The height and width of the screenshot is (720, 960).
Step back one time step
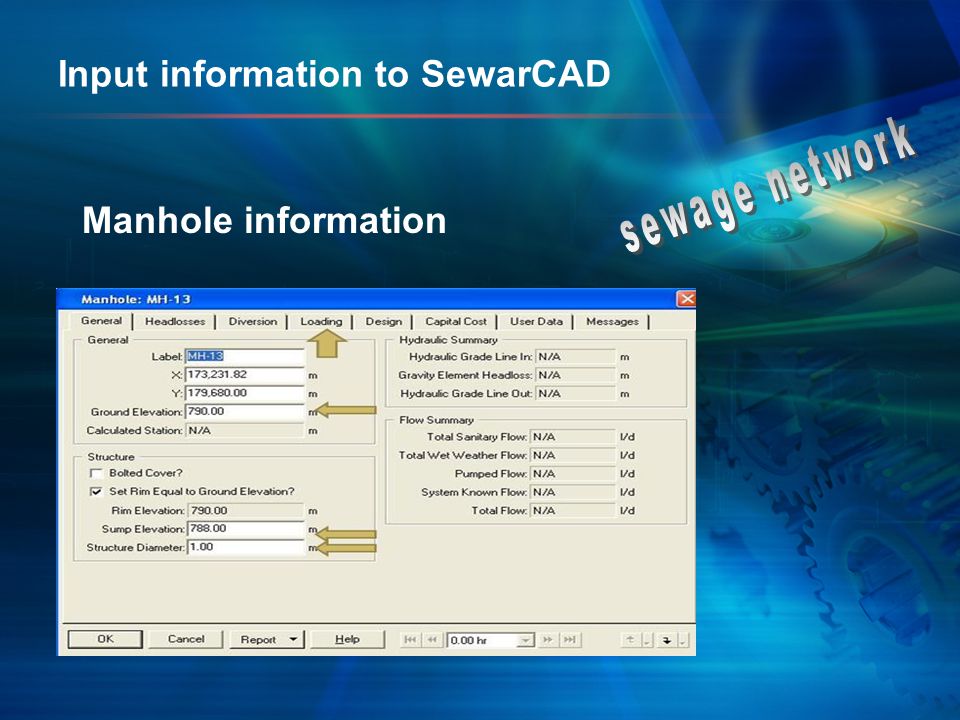click(432, 640)
